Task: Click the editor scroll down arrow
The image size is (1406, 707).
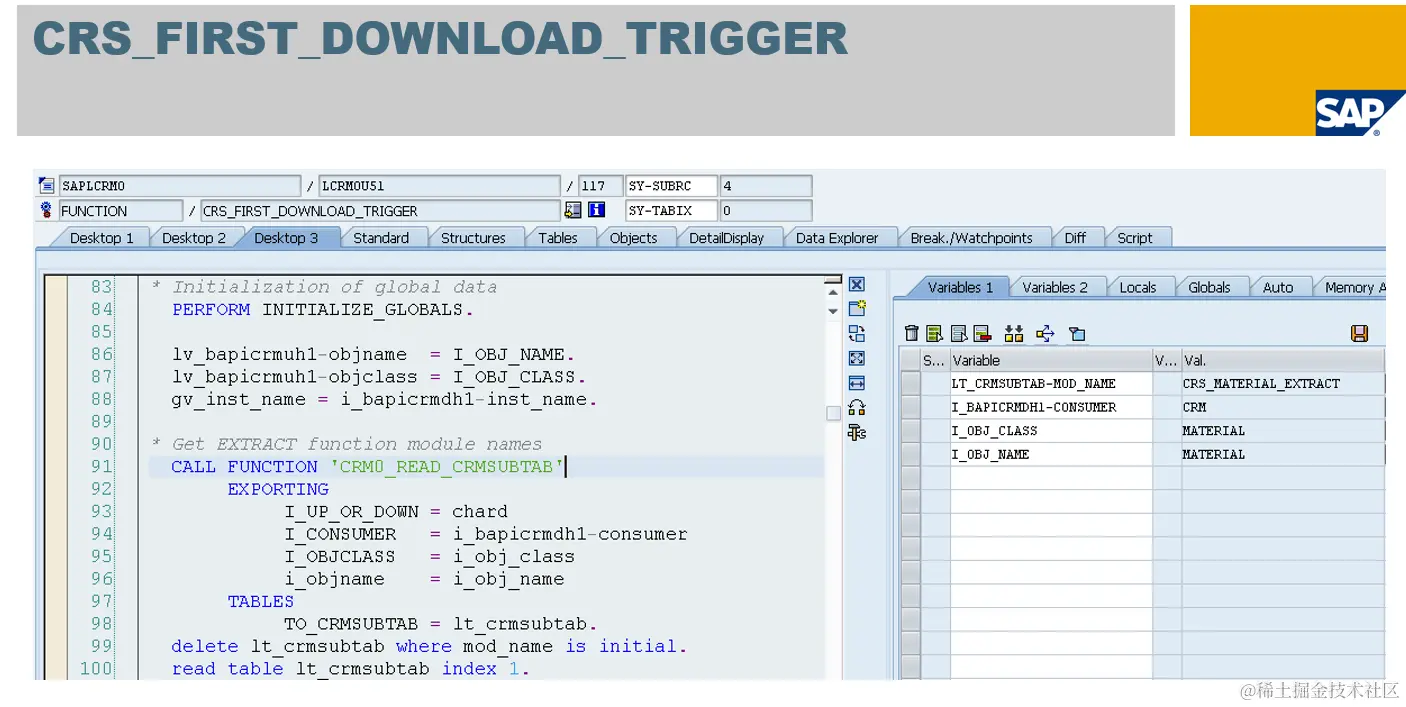Action: [x=833, y=311]
